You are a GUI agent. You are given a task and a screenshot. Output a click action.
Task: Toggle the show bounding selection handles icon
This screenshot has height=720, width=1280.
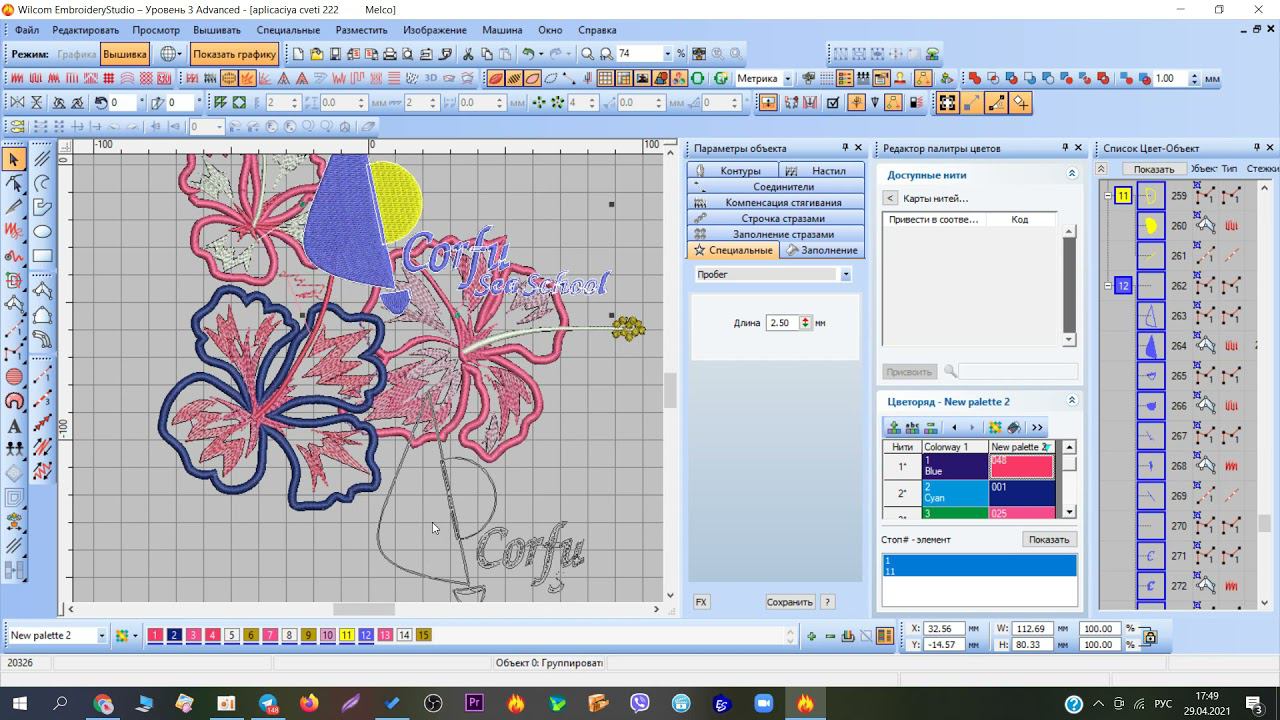click(947, 102)
